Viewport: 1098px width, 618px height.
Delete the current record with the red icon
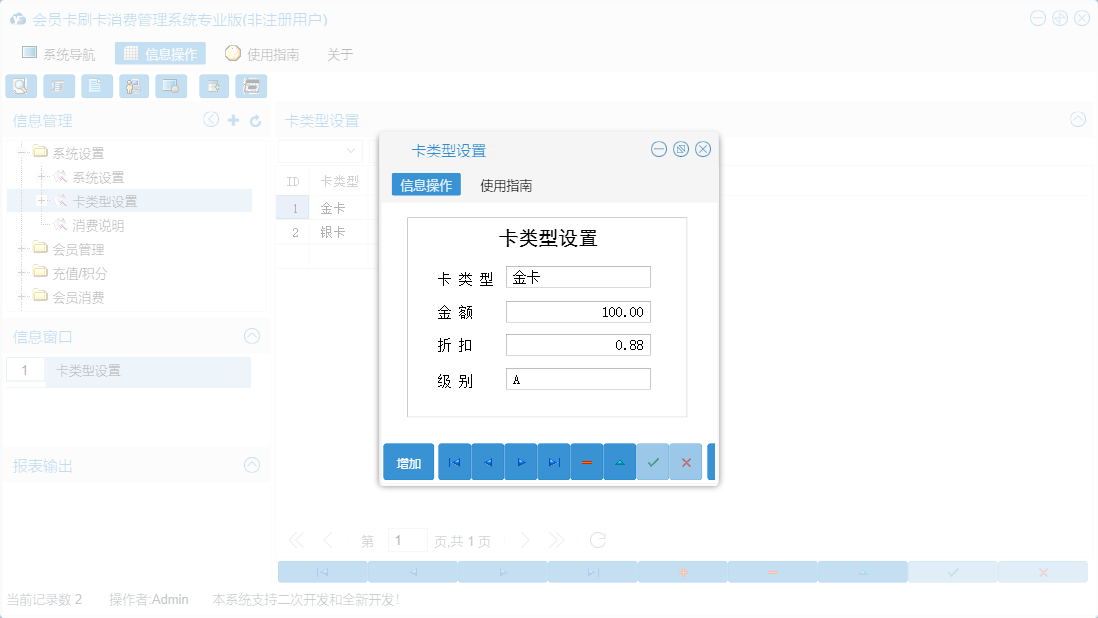pyautogui.click(x=587, y=461)
